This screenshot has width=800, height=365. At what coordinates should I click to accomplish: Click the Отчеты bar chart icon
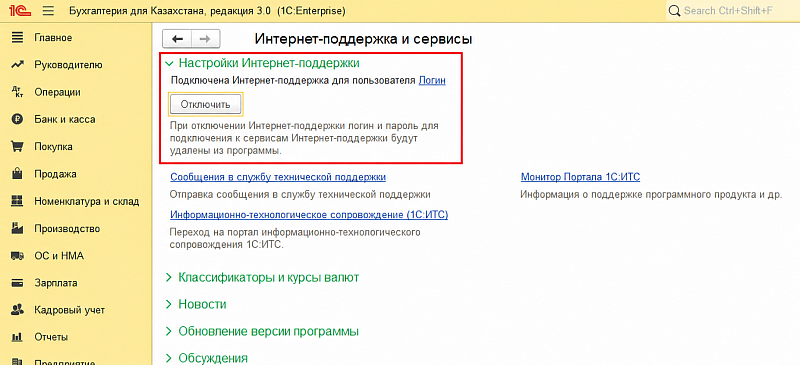point(17,337)
